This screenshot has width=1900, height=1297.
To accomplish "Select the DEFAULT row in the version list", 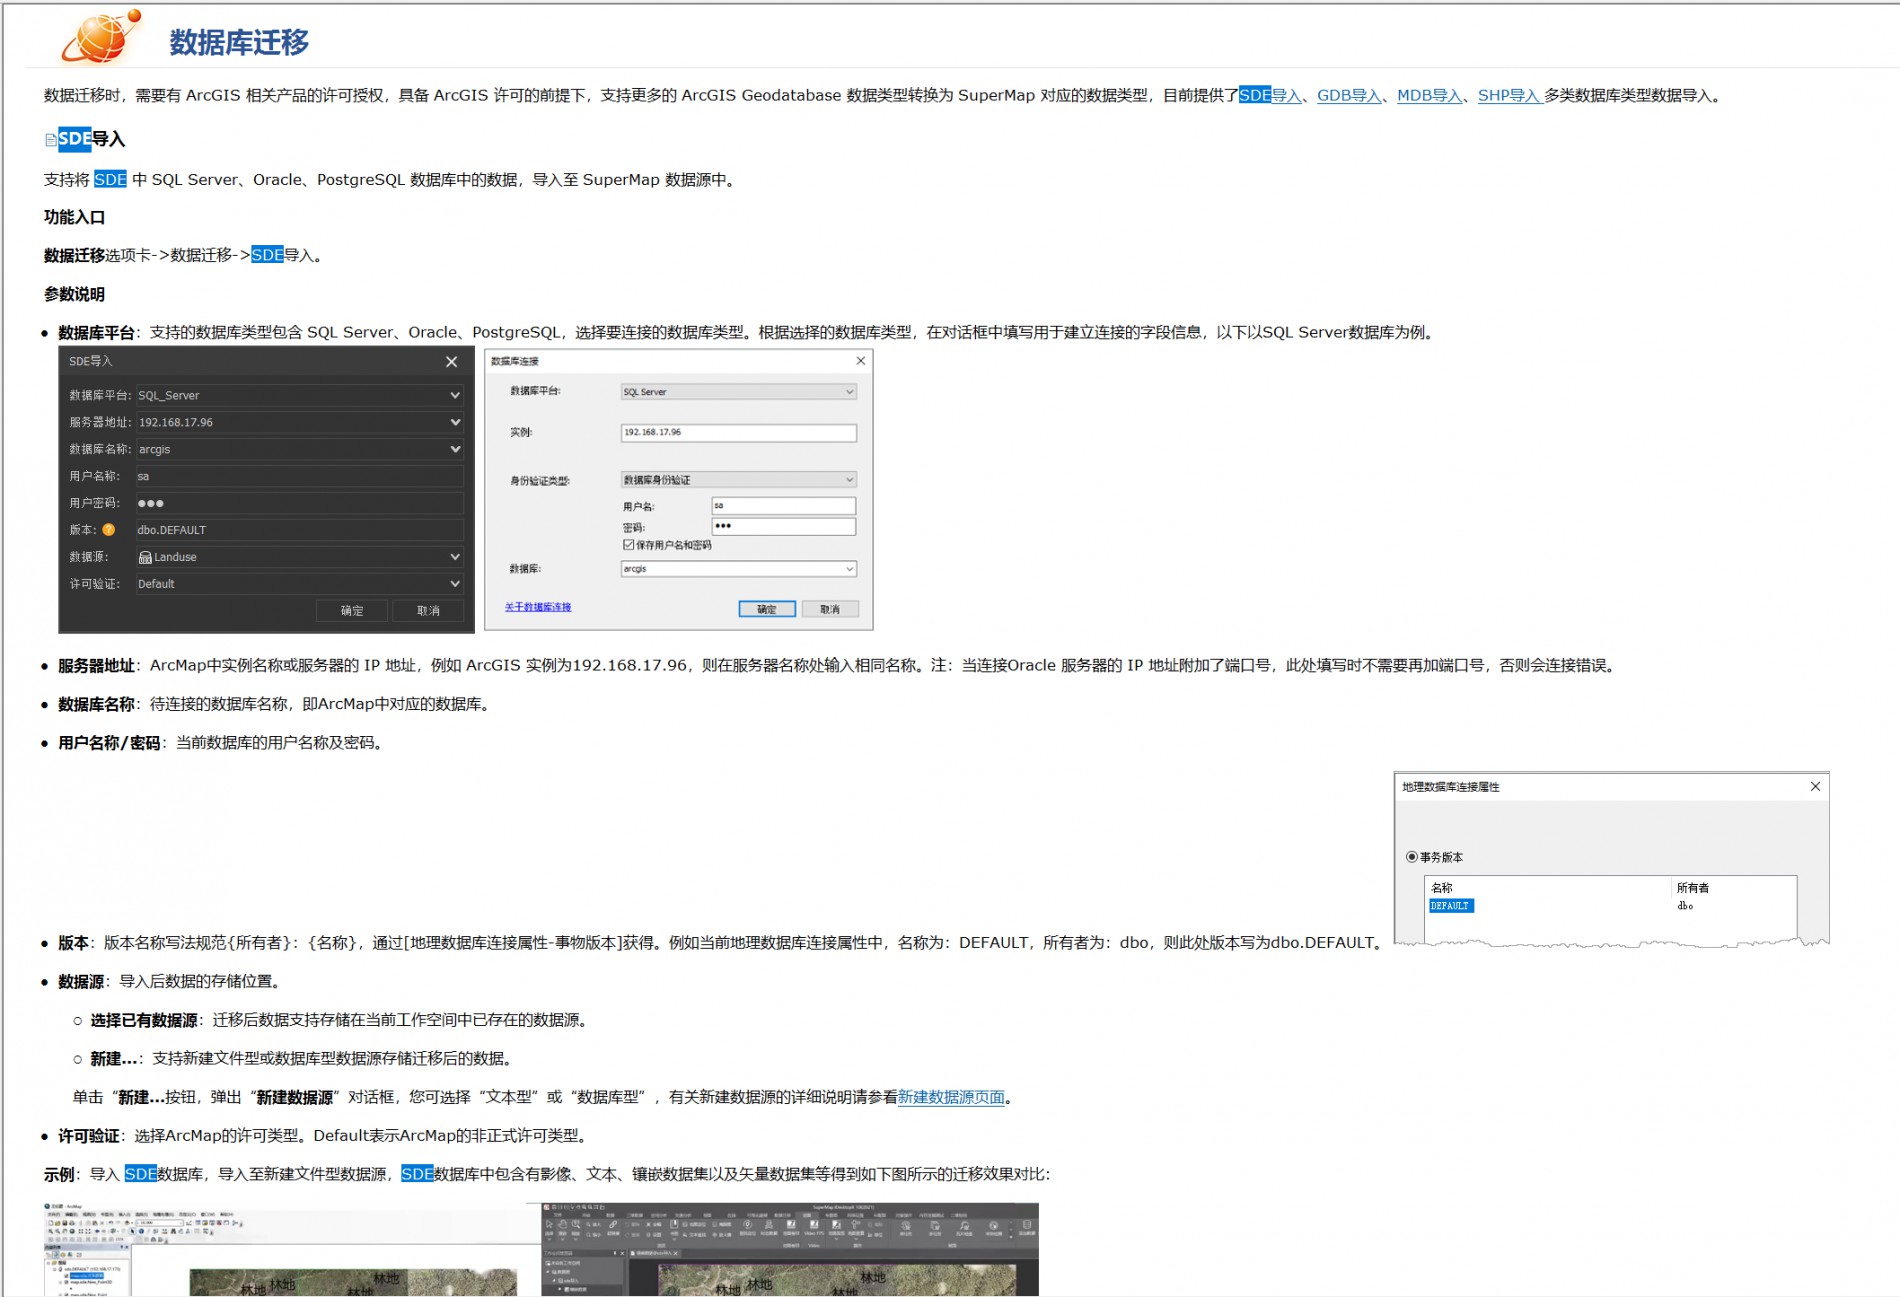I will pos(1451,906).
